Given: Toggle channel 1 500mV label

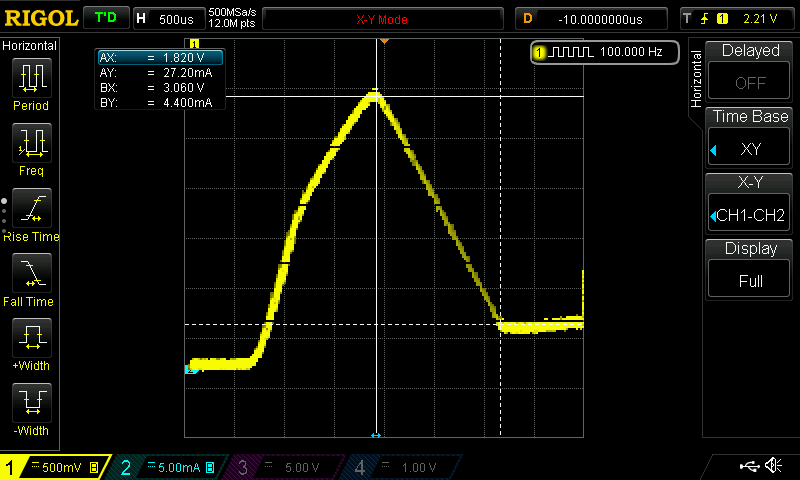Looking at the screenshot, I should [55, 467].
